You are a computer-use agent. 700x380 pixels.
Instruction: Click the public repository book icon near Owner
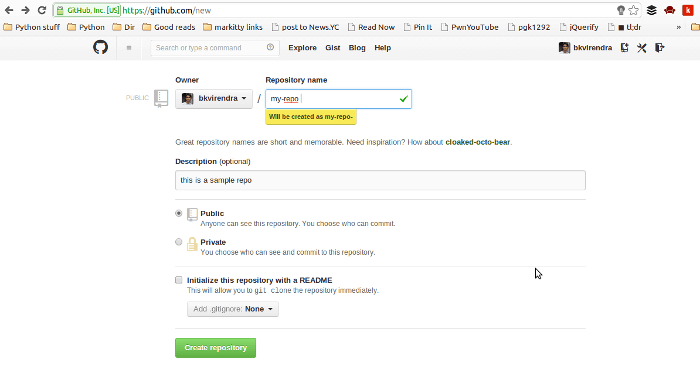[161, 98]
